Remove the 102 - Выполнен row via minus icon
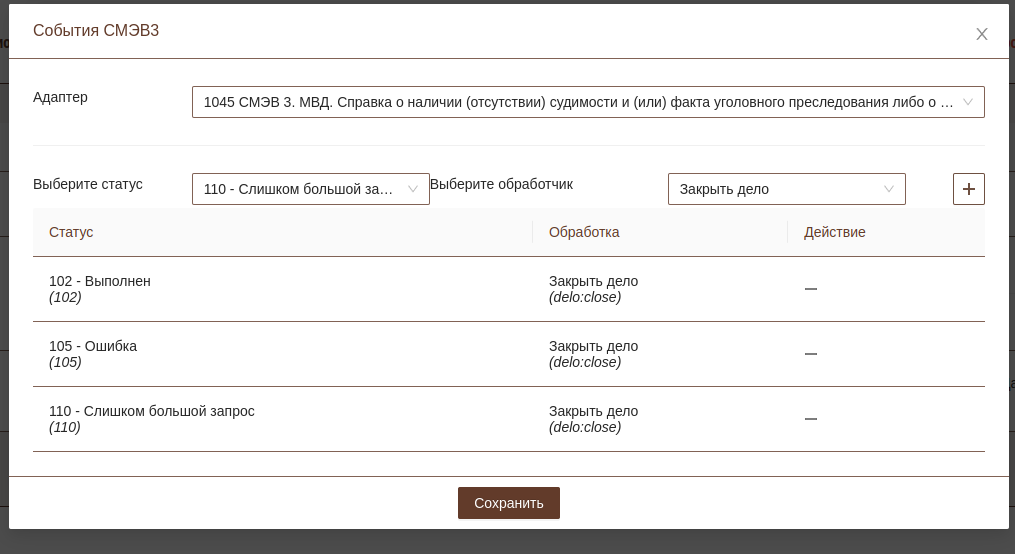 (811, 289)
